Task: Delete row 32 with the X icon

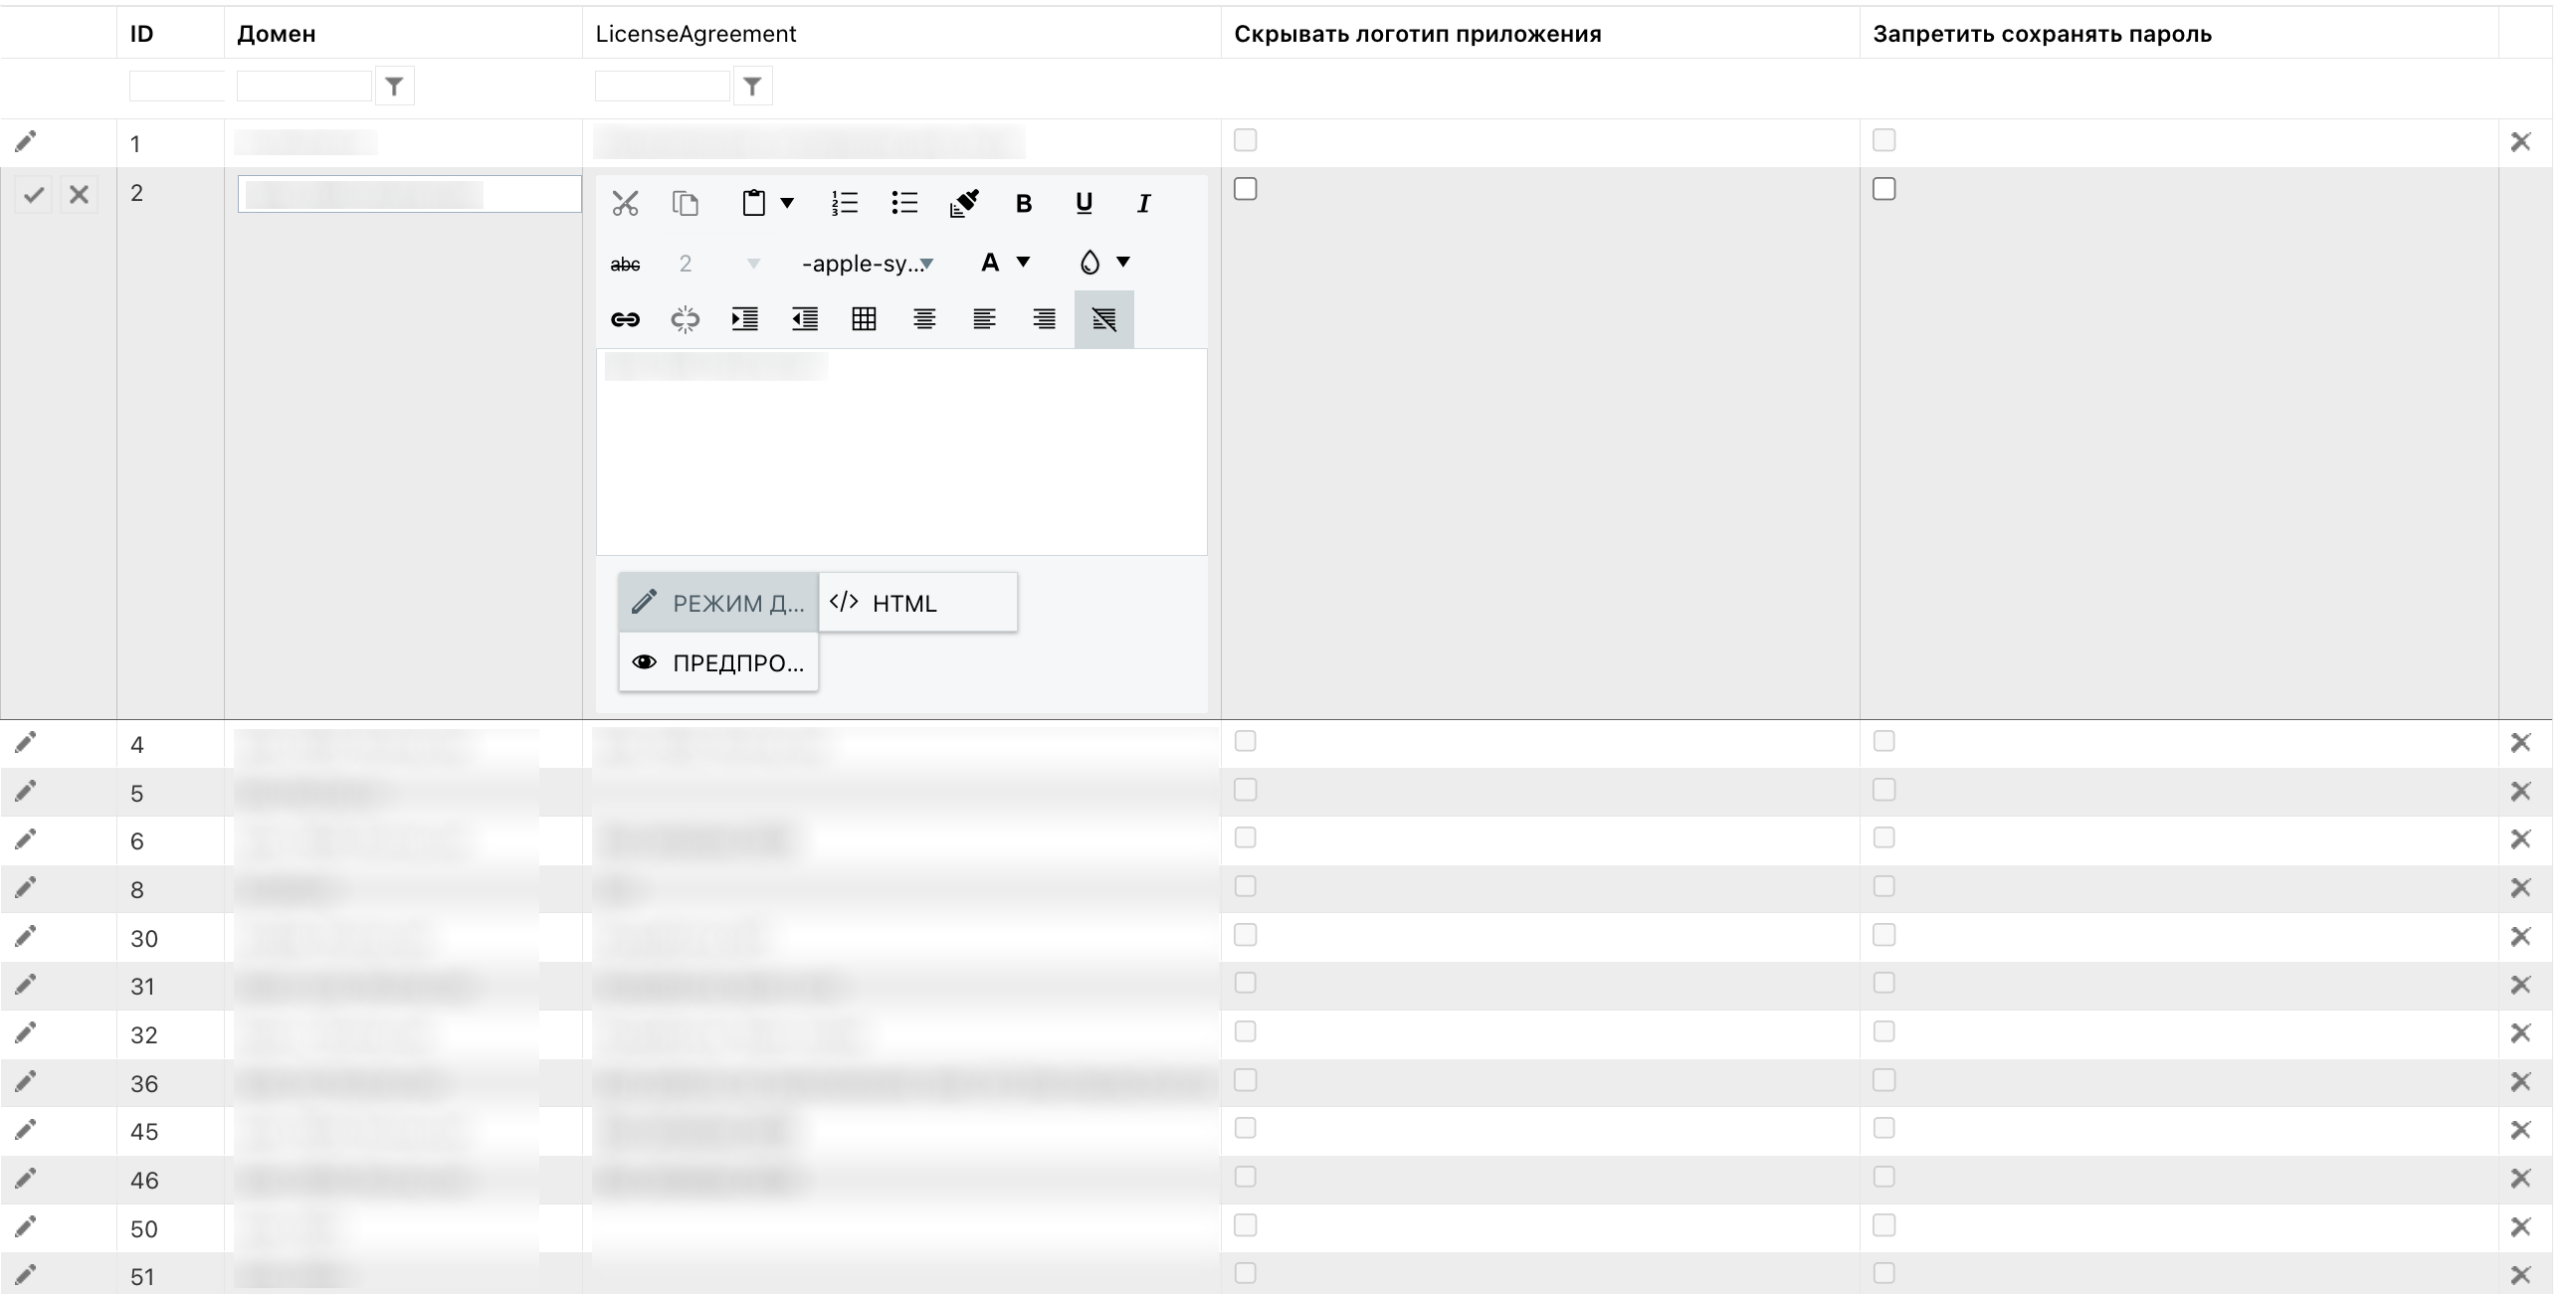Action: click(x=2522, y=1034)
